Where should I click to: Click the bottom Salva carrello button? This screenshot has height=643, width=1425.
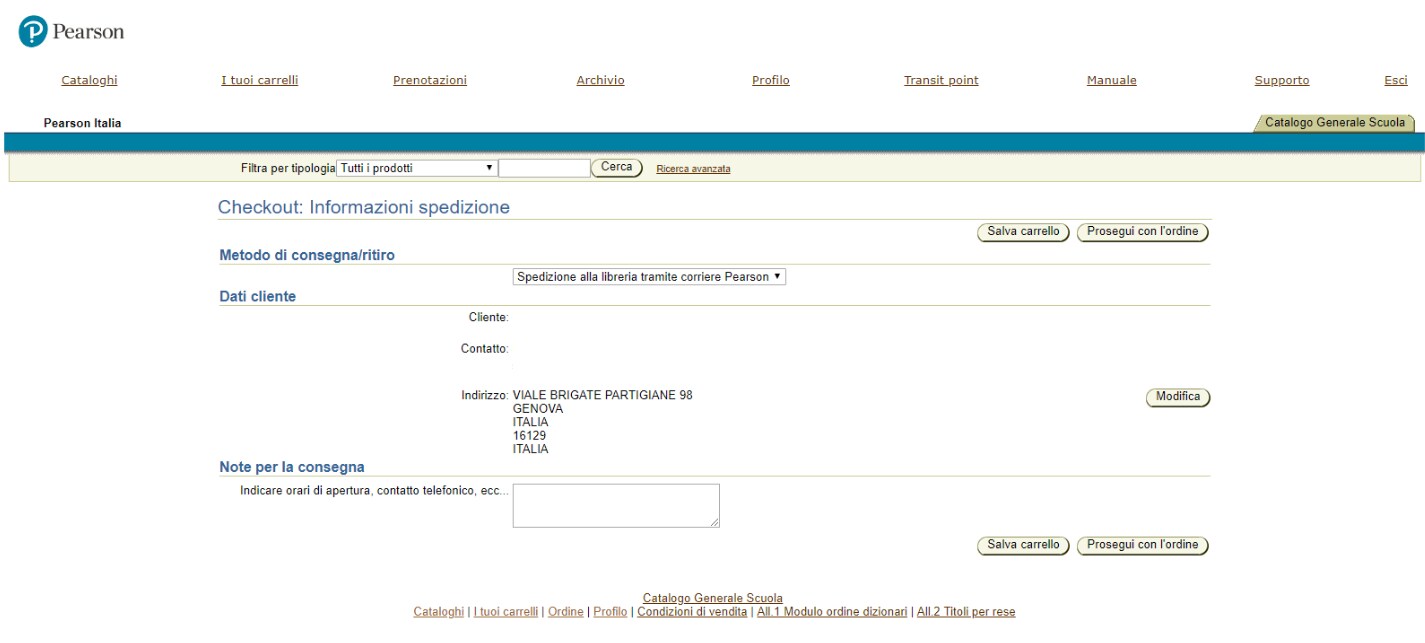coord(1023,546)
